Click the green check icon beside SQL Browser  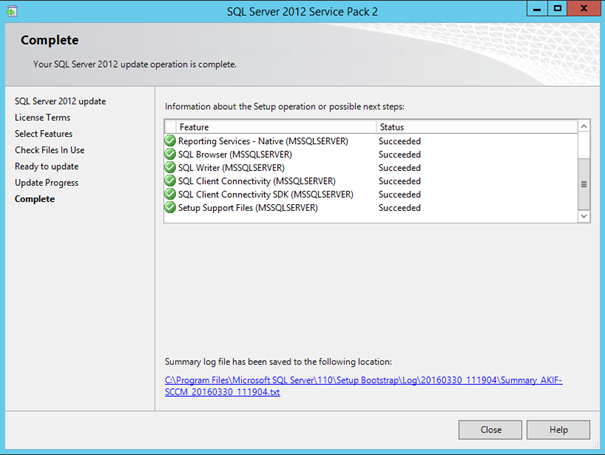tap(170, 154)
